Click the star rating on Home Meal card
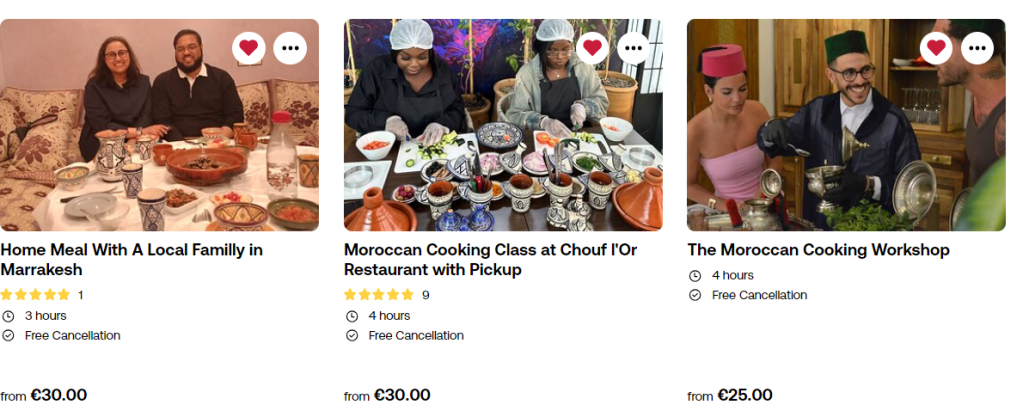The width and height of the screenshot is (1023, 411). point(36,295)
